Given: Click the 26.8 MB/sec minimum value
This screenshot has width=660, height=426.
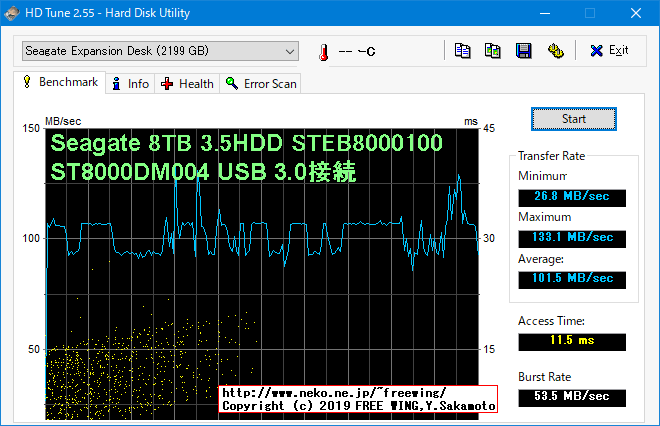Looking at the screenshot, I should coord(572,198).
